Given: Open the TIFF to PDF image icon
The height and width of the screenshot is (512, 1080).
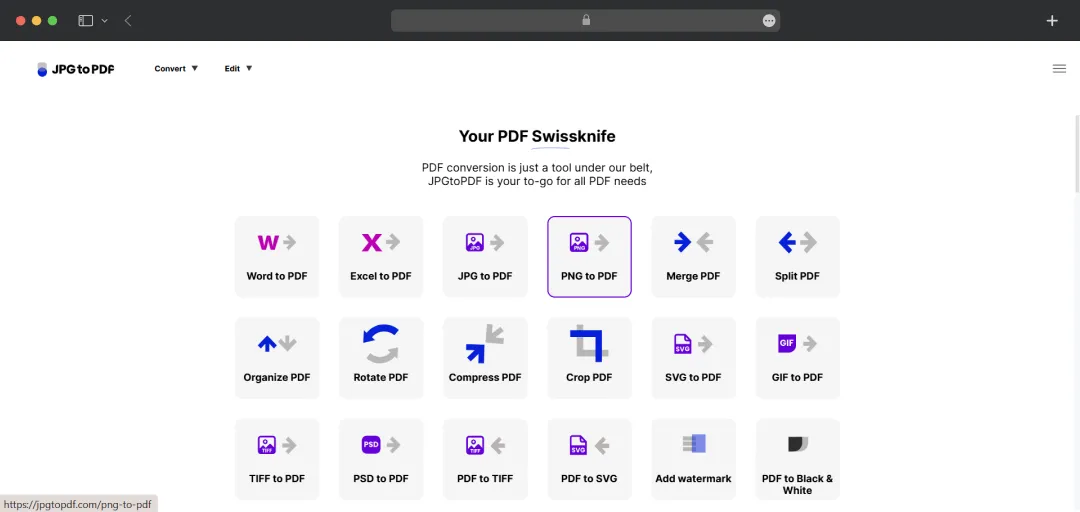Looking at the screenshot, I should pos(277,445).
